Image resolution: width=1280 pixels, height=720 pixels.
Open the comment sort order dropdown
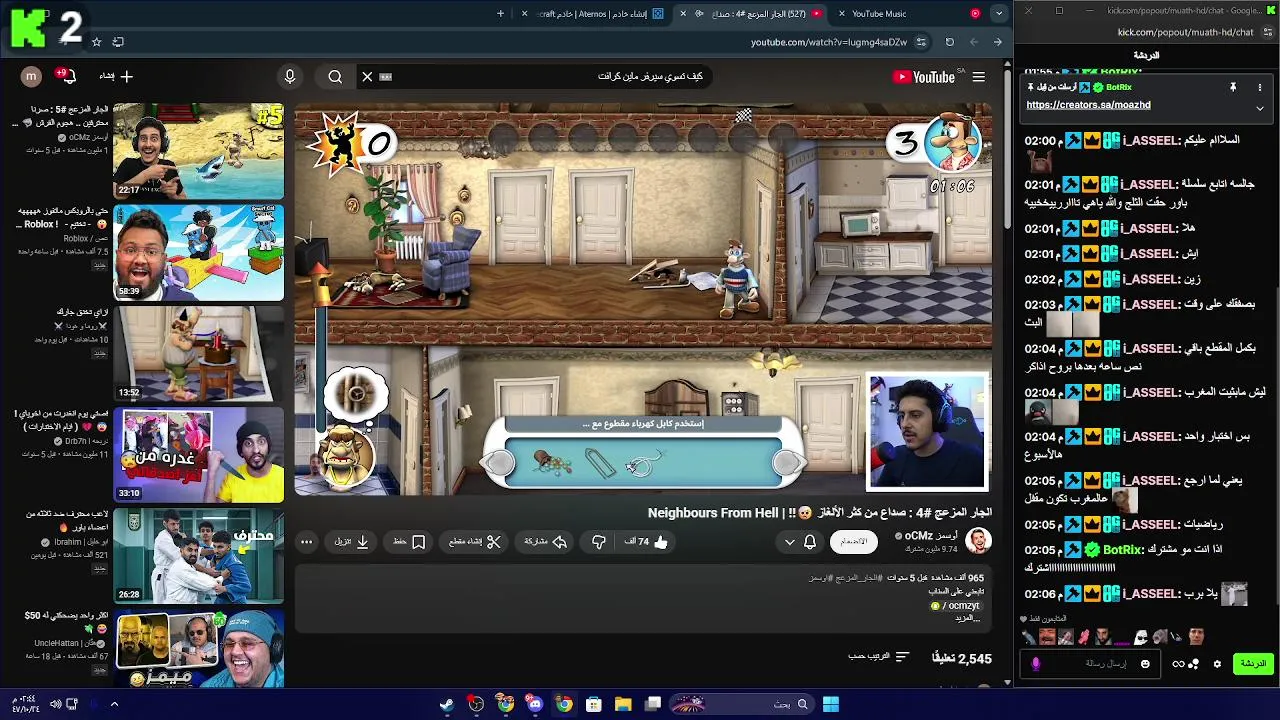879,657
